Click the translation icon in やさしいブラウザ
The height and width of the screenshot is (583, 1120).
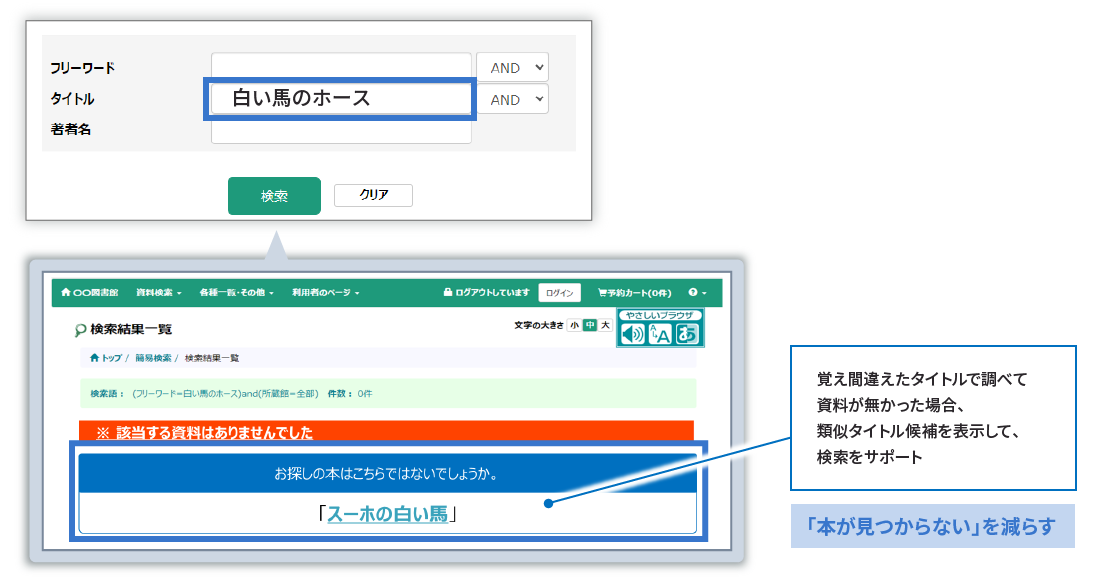point(659,333)
